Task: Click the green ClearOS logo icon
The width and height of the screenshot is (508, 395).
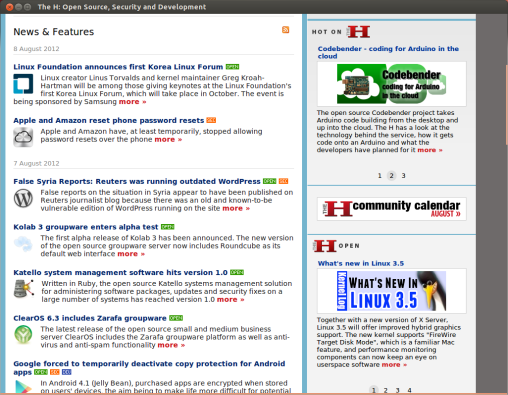Action: tap(23, 335)
